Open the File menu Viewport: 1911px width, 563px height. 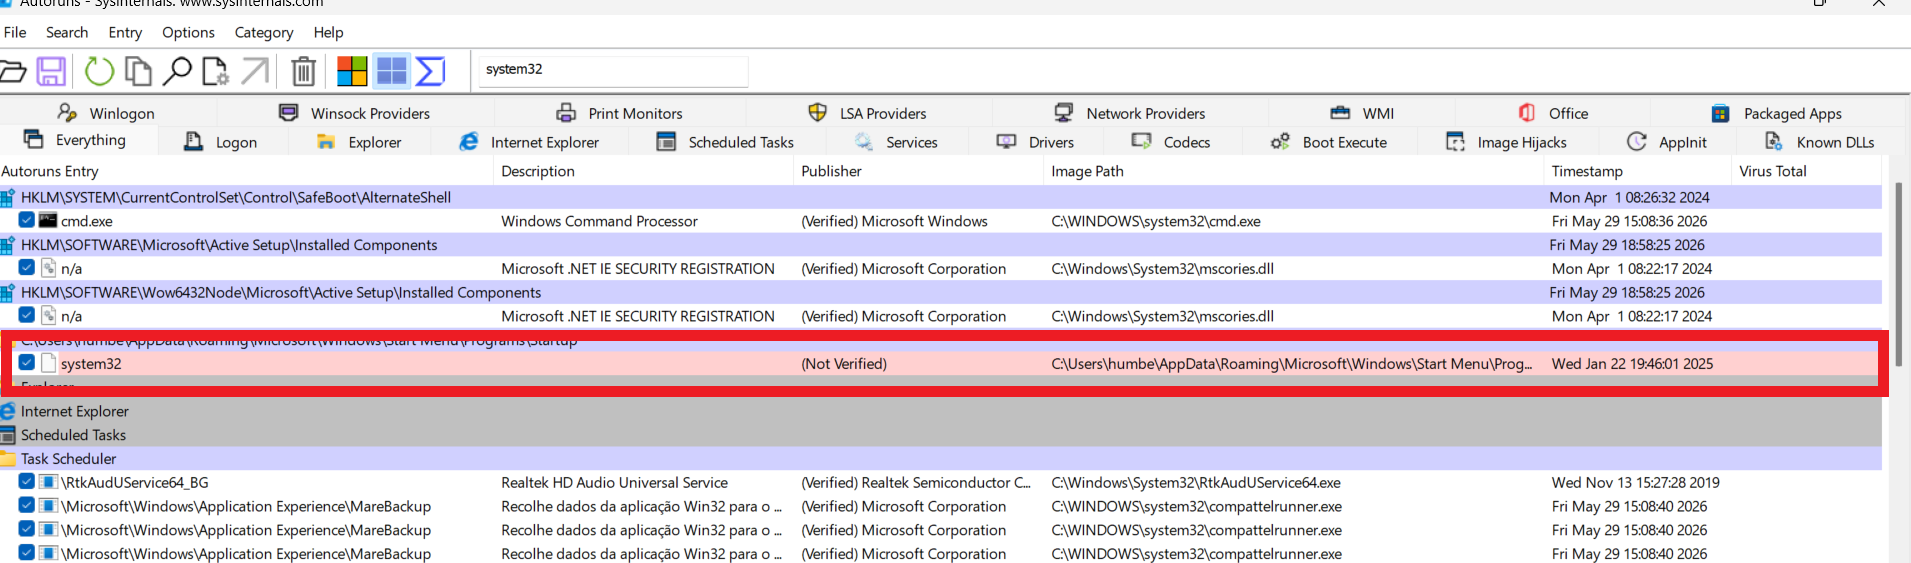(x=15, y=32)
